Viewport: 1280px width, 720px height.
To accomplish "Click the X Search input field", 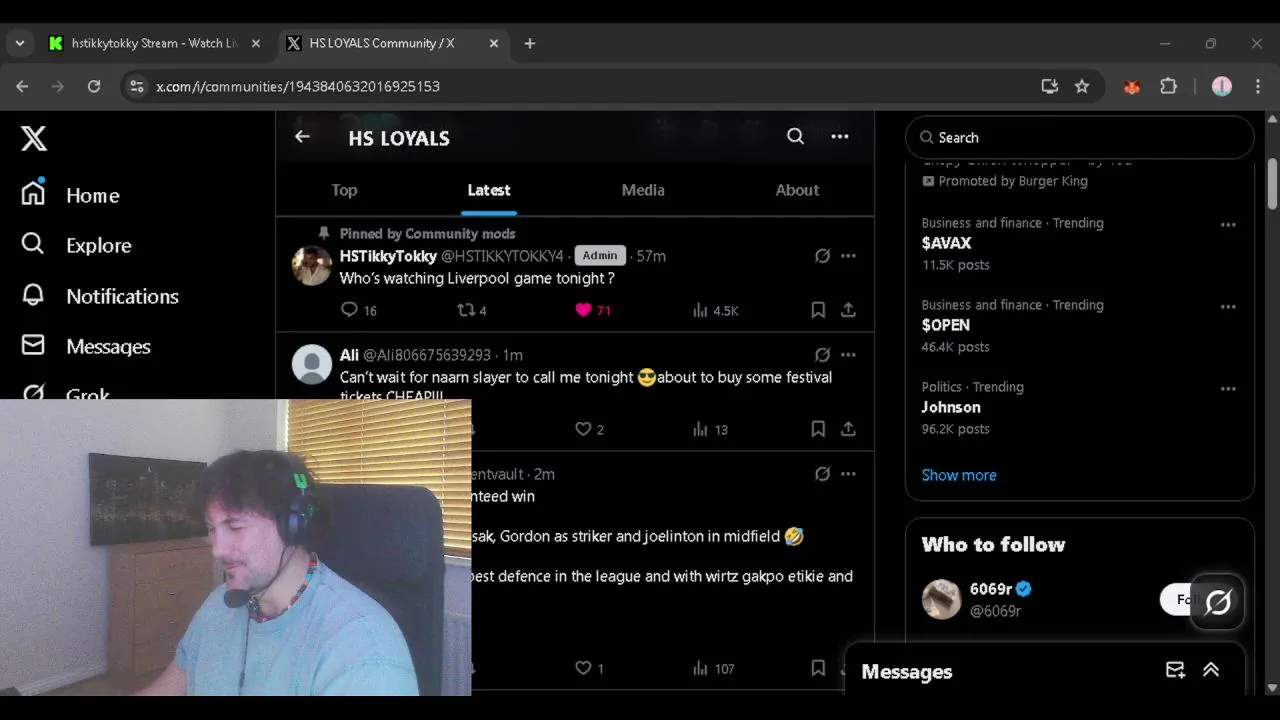I will (x=1079, y=137).
